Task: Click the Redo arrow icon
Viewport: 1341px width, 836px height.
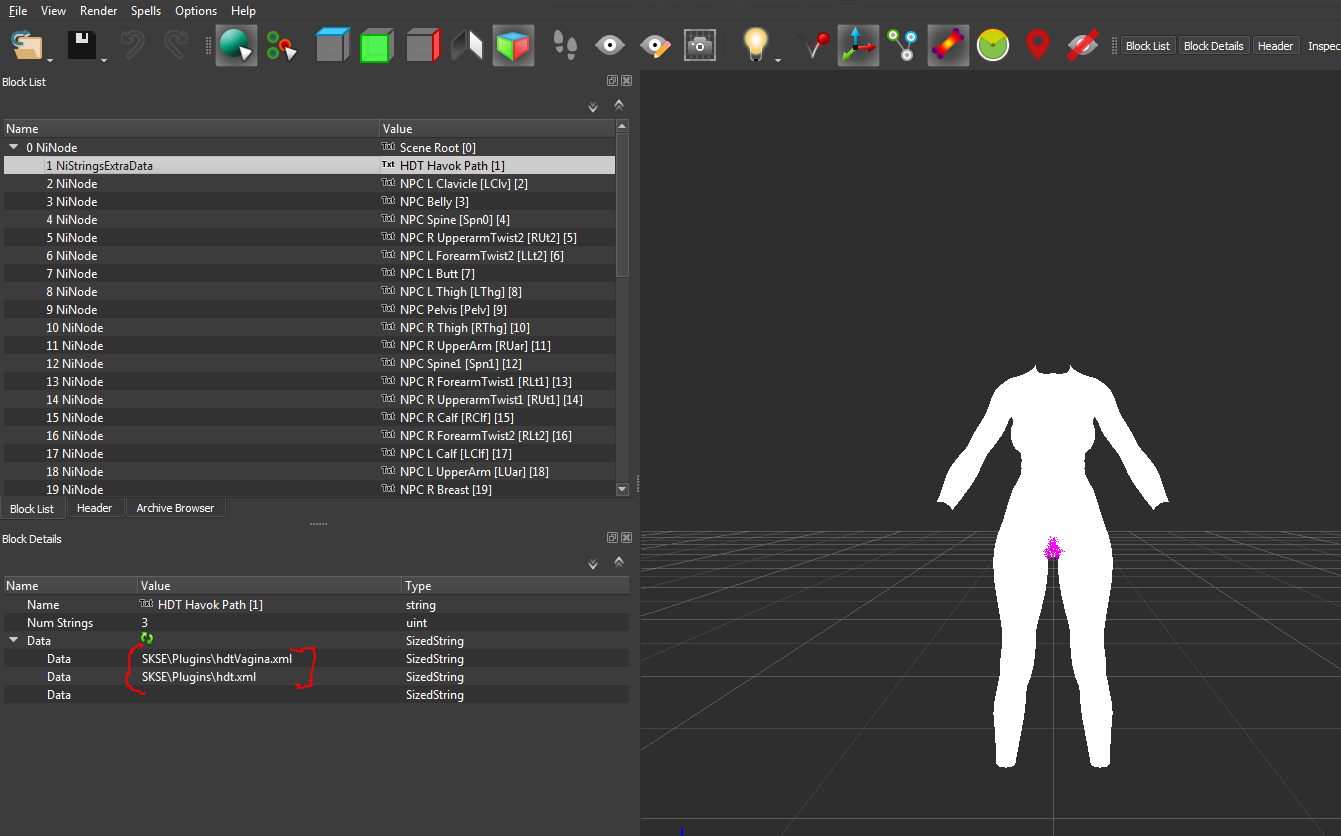Action: 176,46
